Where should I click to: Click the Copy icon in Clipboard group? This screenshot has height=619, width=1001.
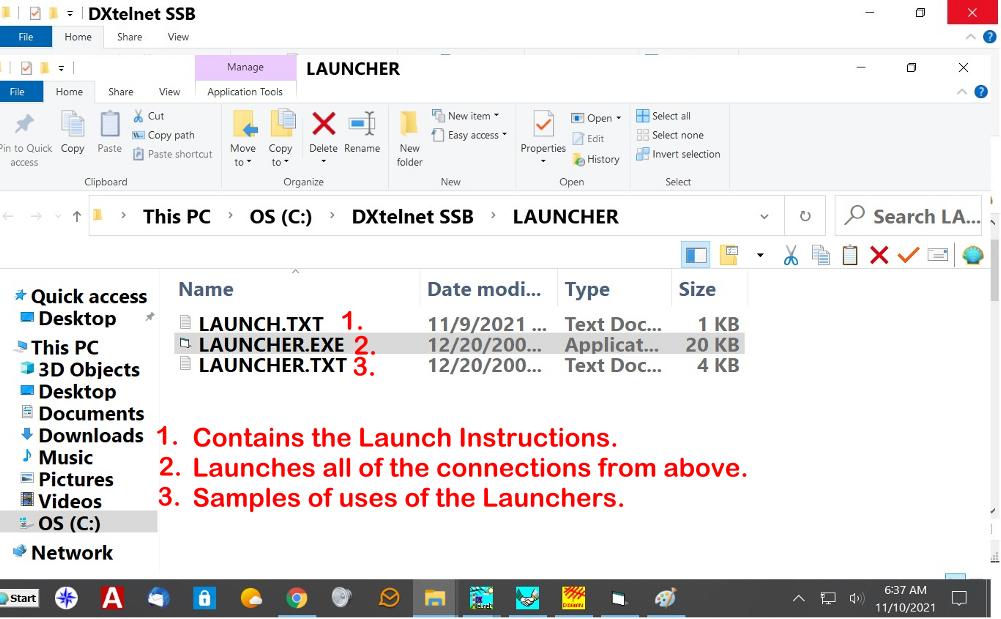point(72,124)
